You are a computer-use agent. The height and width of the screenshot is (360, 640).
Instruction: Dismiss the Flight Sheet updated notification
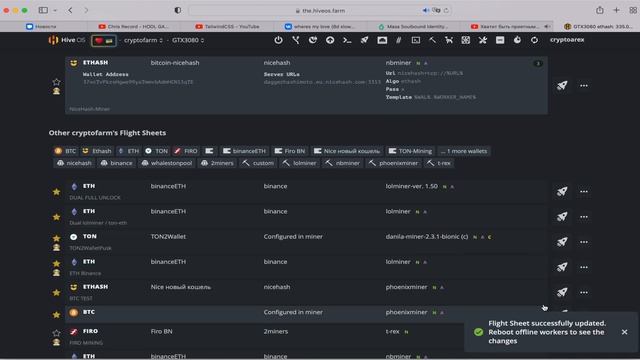[x=624, y=332]
